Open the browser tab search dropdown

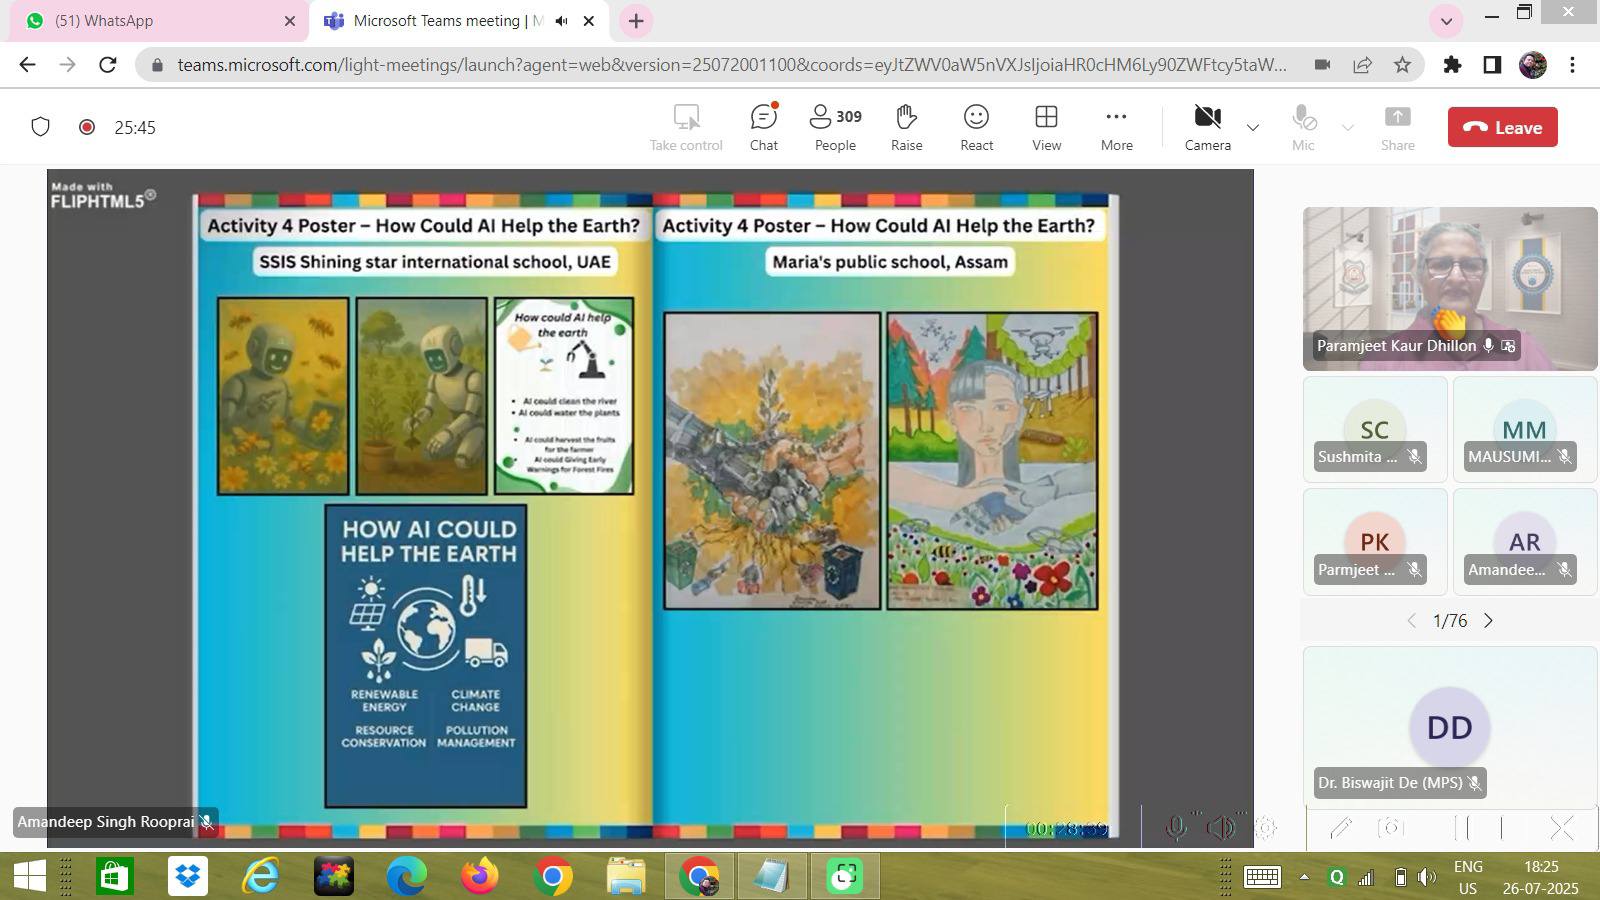pyautogui.click(x=1445, y=21)
